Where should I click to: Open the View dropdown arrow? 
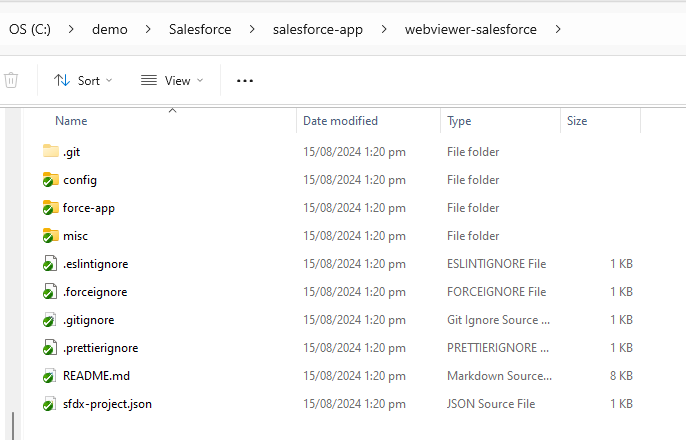pyautogui.click(x=200, y=80)
